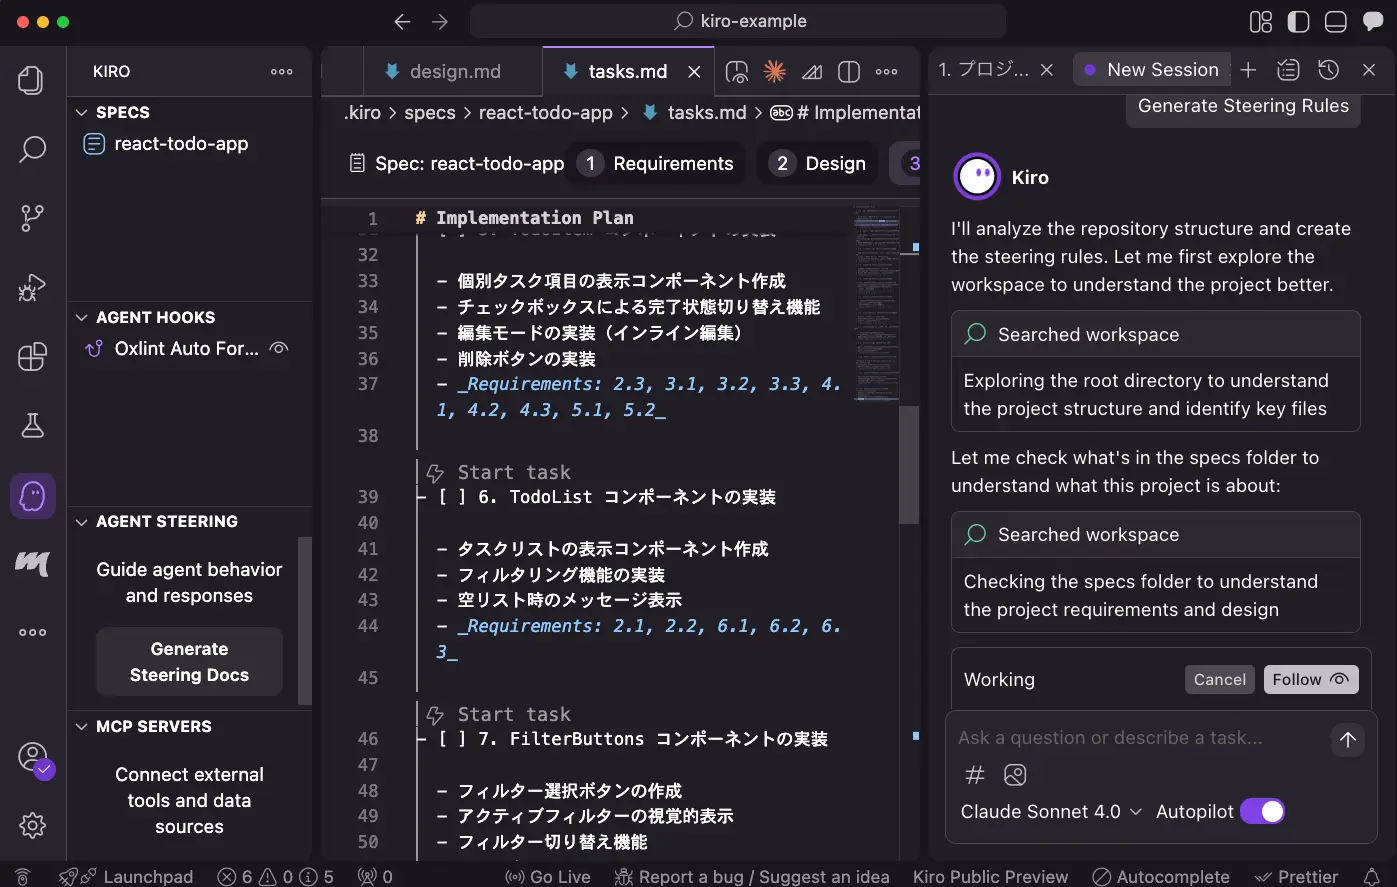The image size is (1397, 887).
Task: Show additional activity bar views
Action: (x=32, y=632)
